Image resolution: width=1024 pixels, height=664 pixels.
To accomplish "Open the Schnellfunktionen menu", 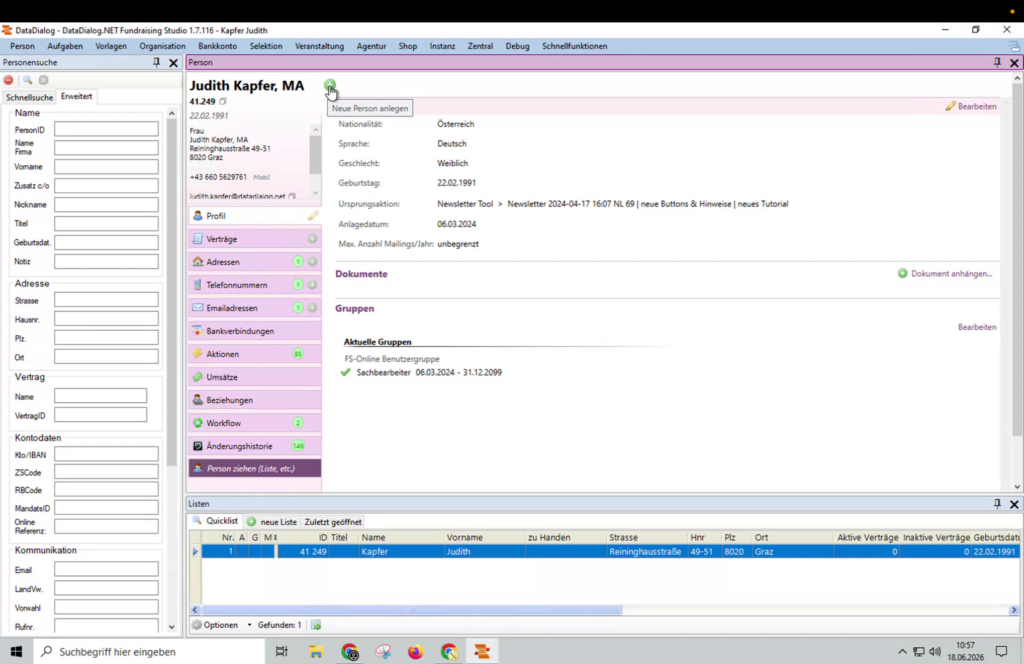I will click(575, 46).
